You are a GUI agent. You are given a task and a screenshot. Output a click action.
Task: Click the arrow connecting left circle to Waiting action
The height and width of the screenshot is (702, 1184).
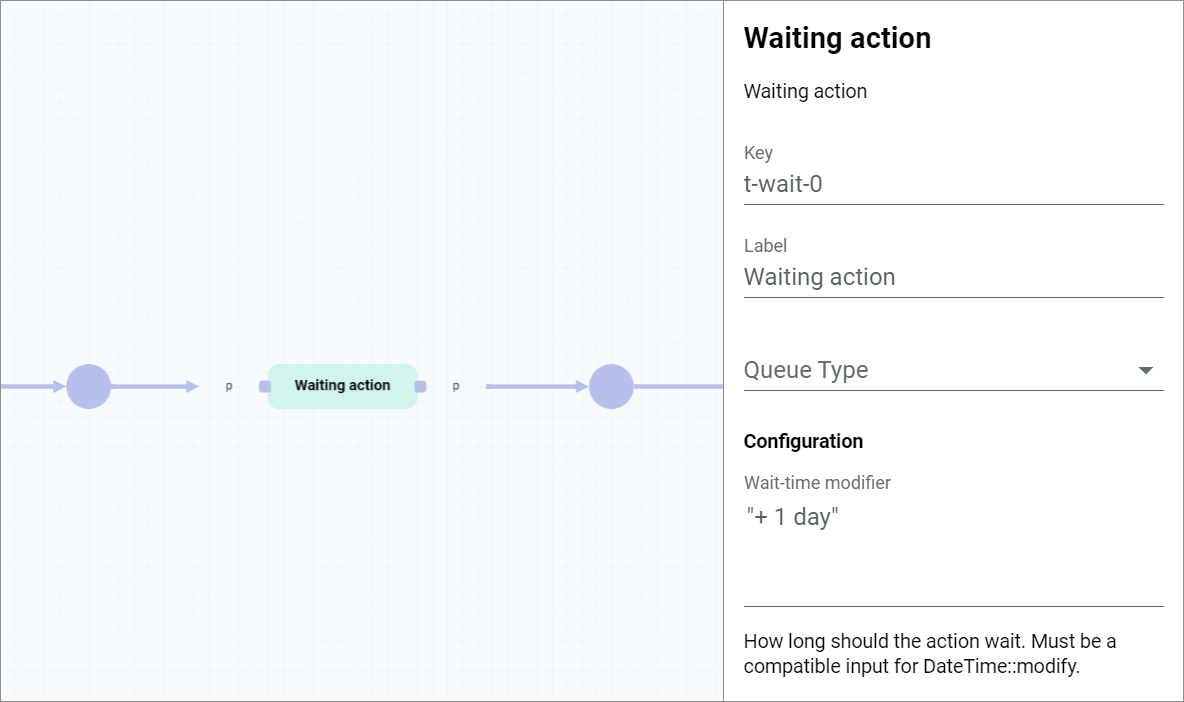click(155, 386)
